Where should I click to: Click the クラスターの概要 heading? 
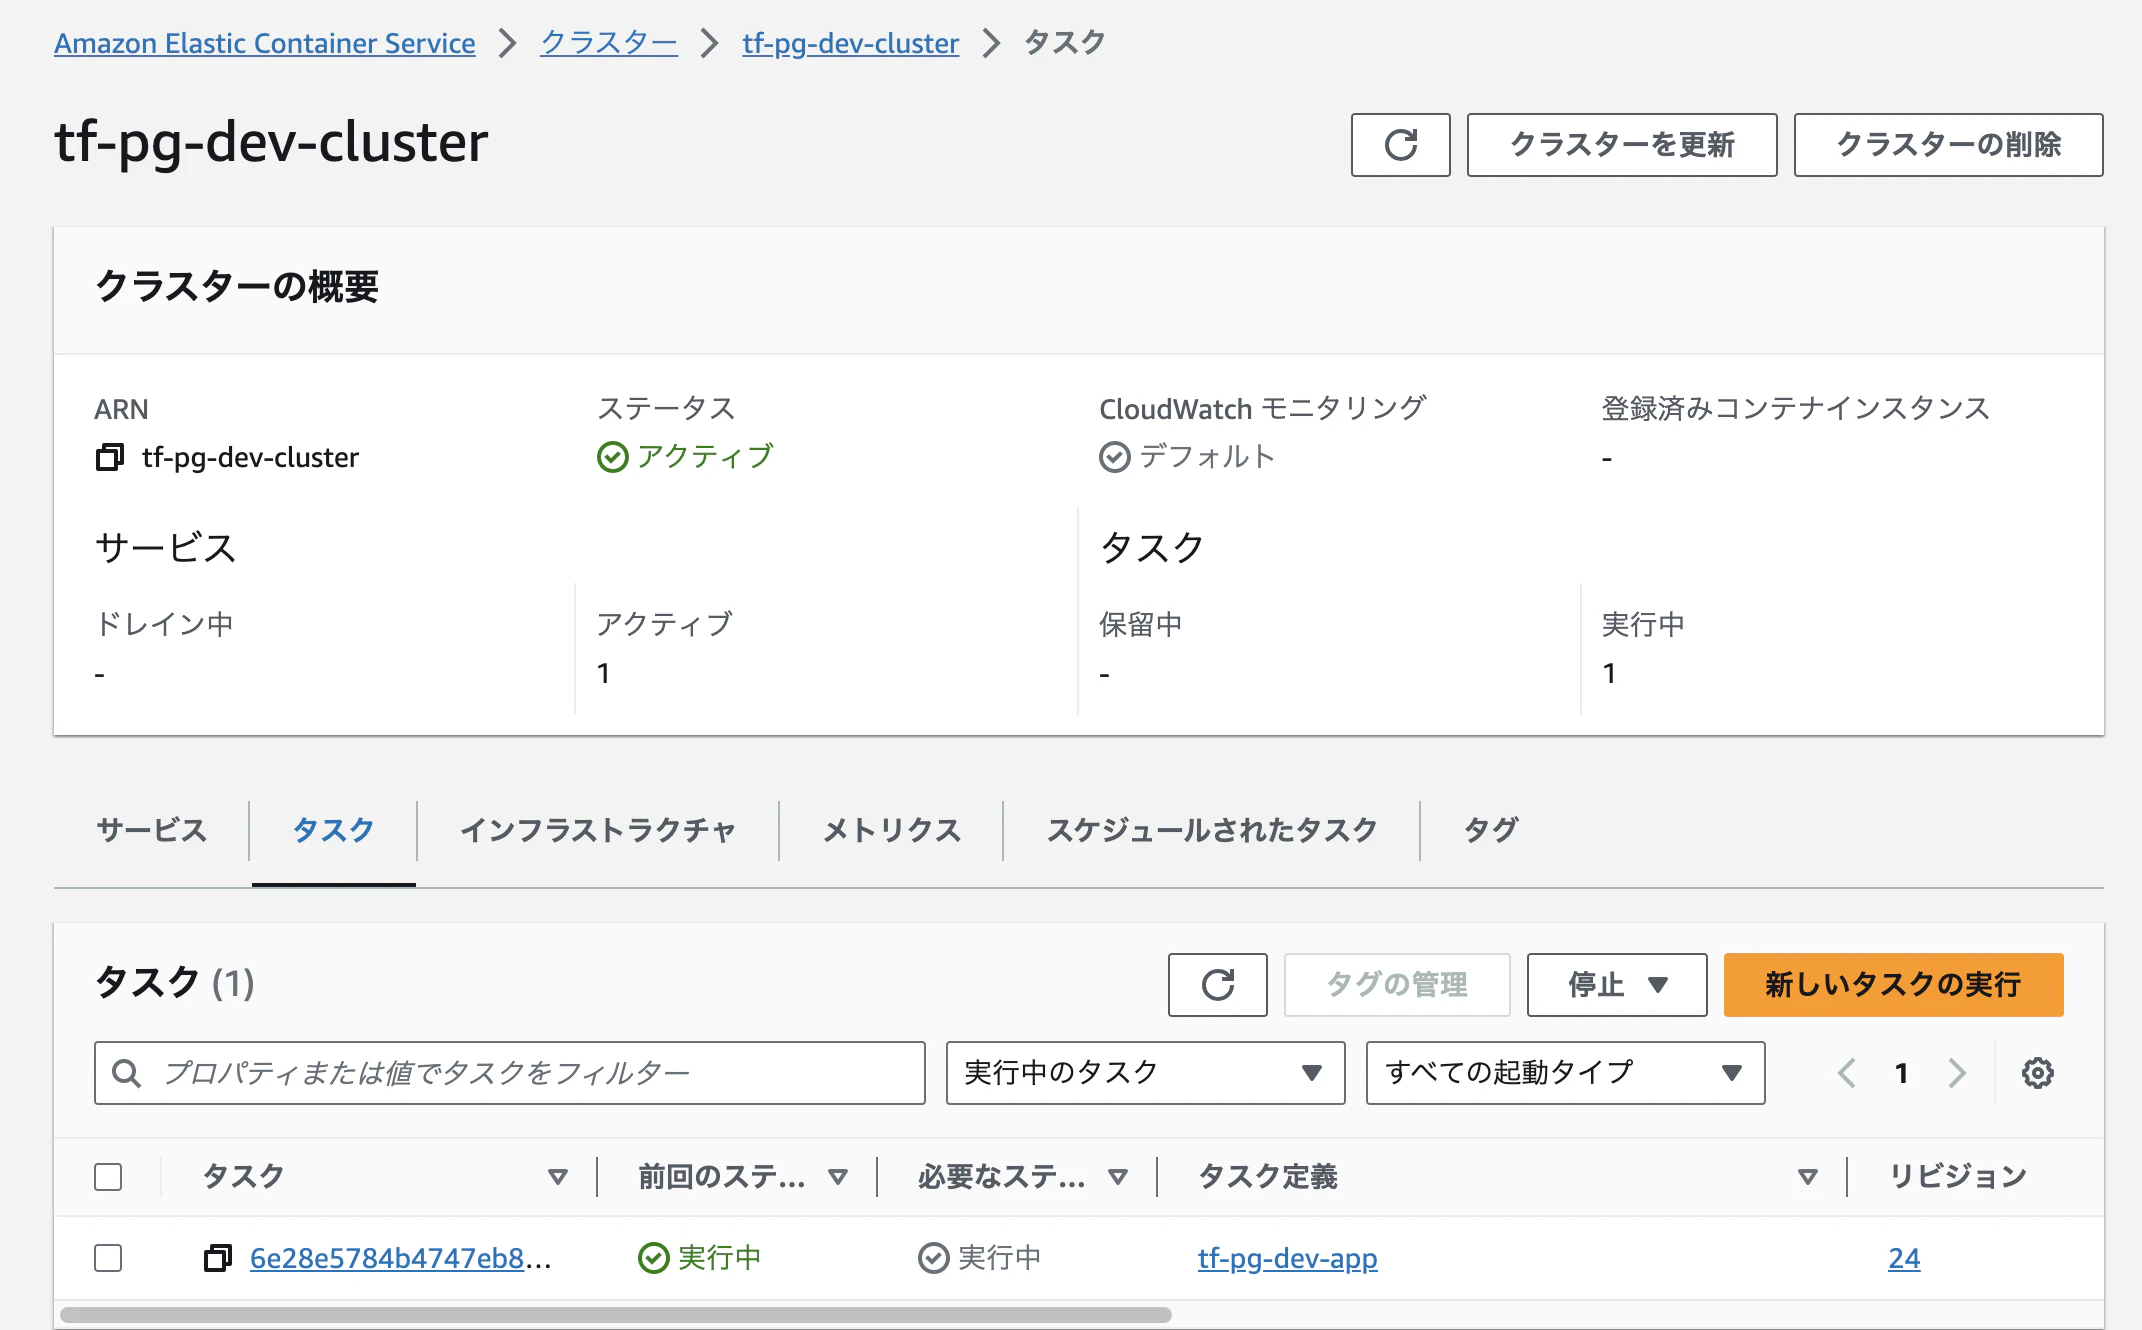pyautogui.click(x=237, y=287)
